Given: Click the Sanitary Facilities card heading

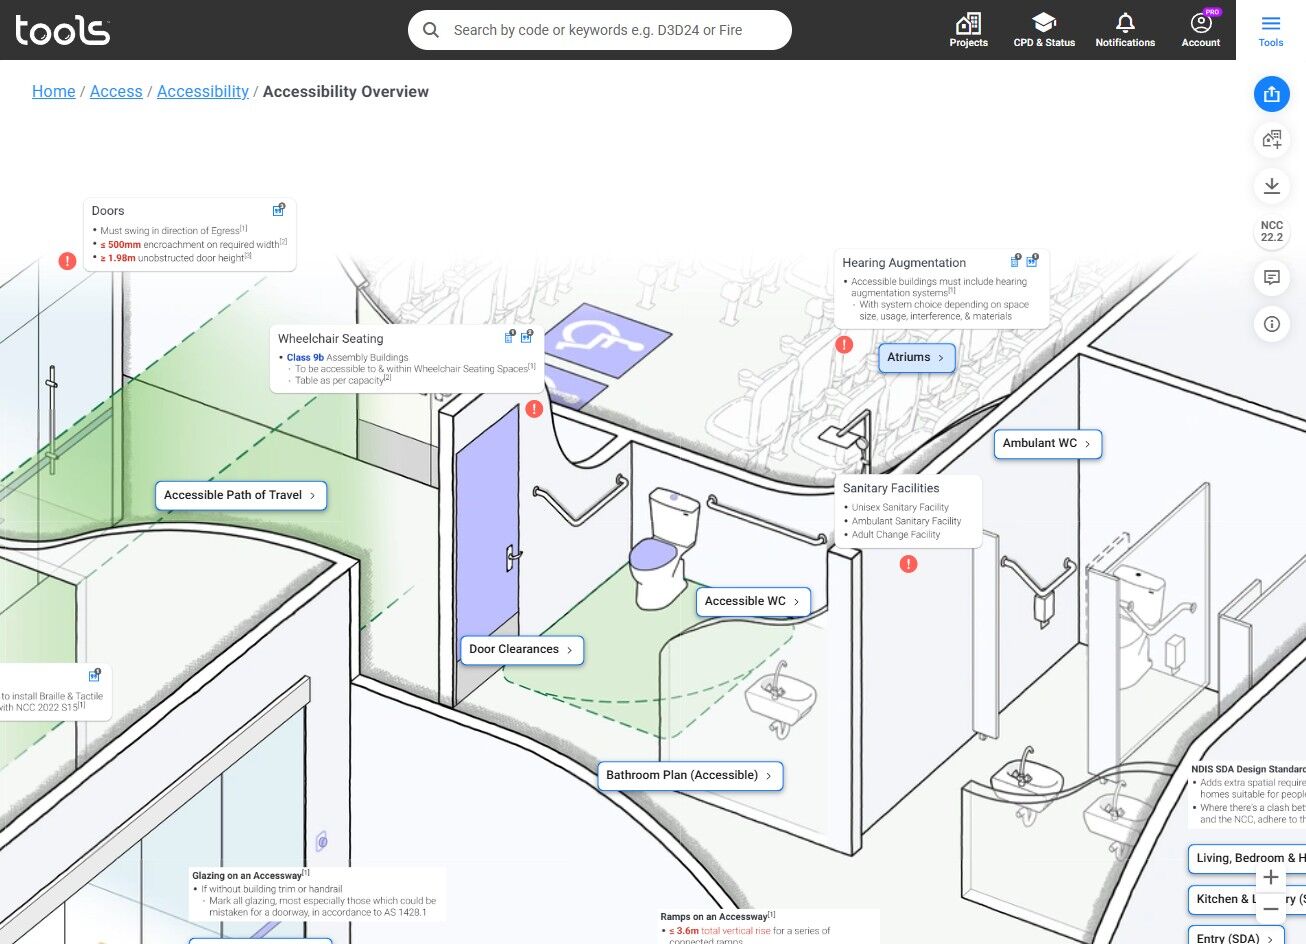Looking at the screenshot, I should tap(891, 488).
